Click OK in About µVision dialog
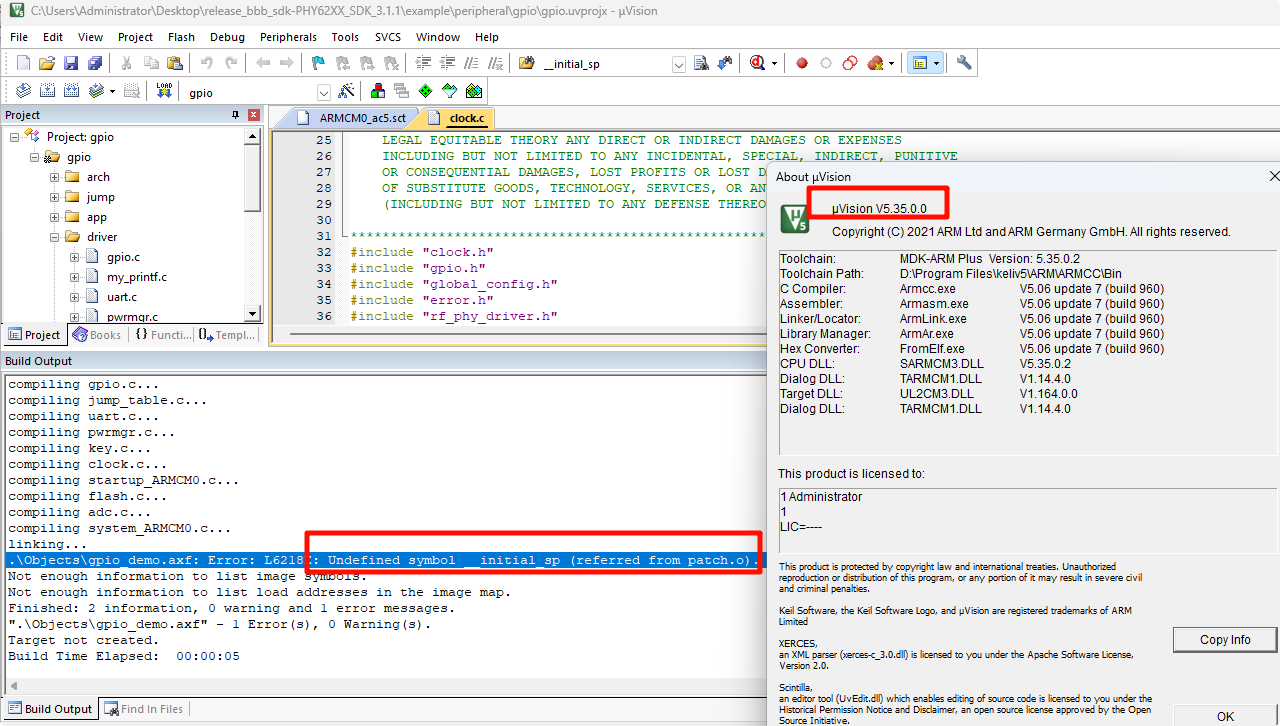The height and width of the screenshot is (726, 1280). [x=1225, y=716]
